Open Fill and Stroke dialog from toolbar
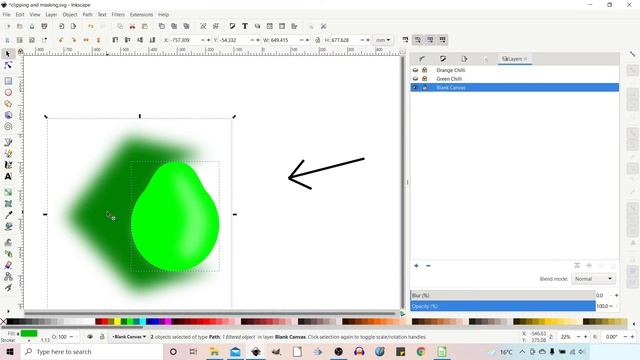Screen dimensions: 640x360 click(232, 26)
